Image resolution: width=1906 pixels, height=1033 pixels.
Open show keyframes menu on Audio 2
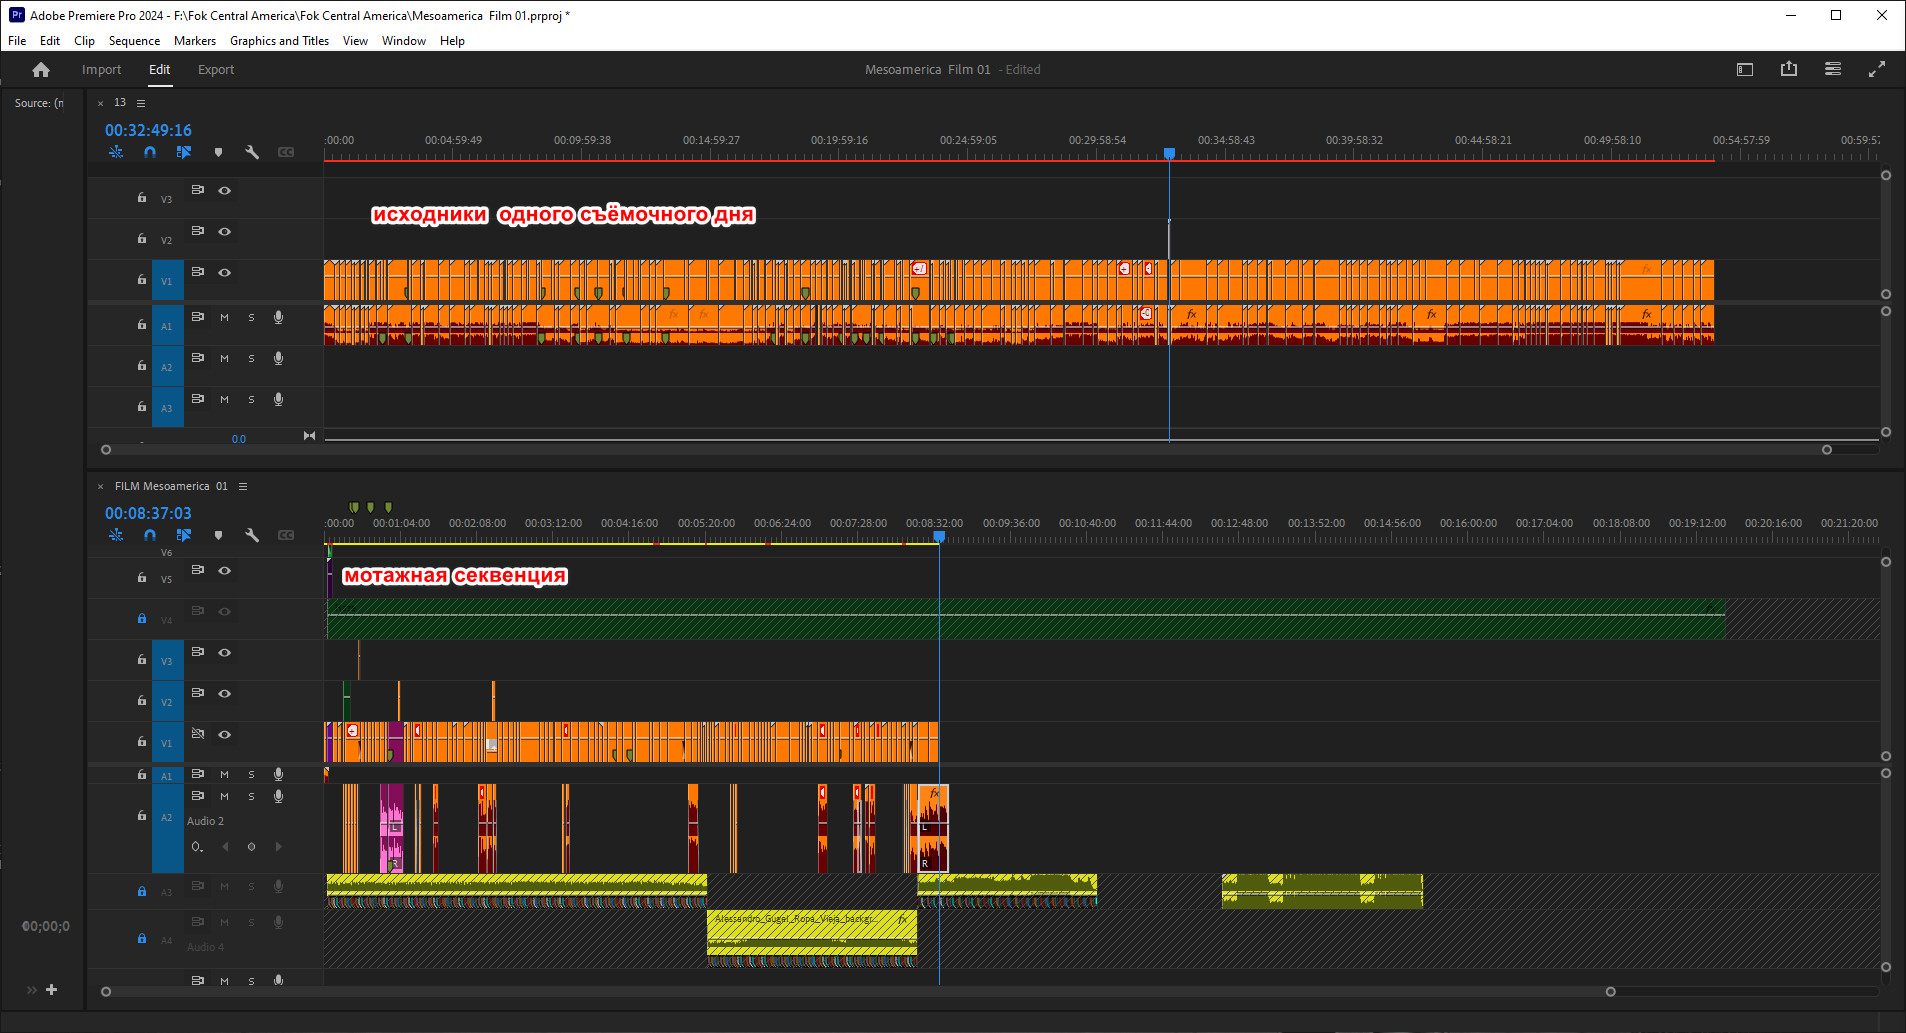coord(198,847)
